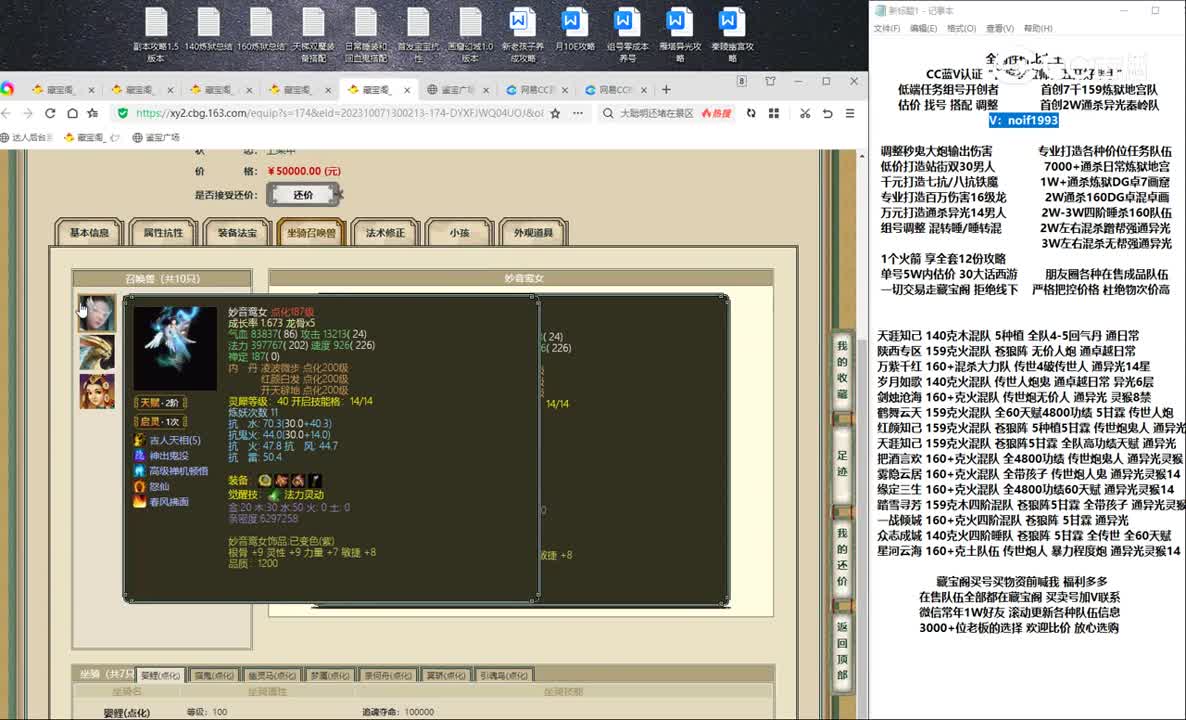Select the golden dragon pet thumbnail

(x=97, y=352)
